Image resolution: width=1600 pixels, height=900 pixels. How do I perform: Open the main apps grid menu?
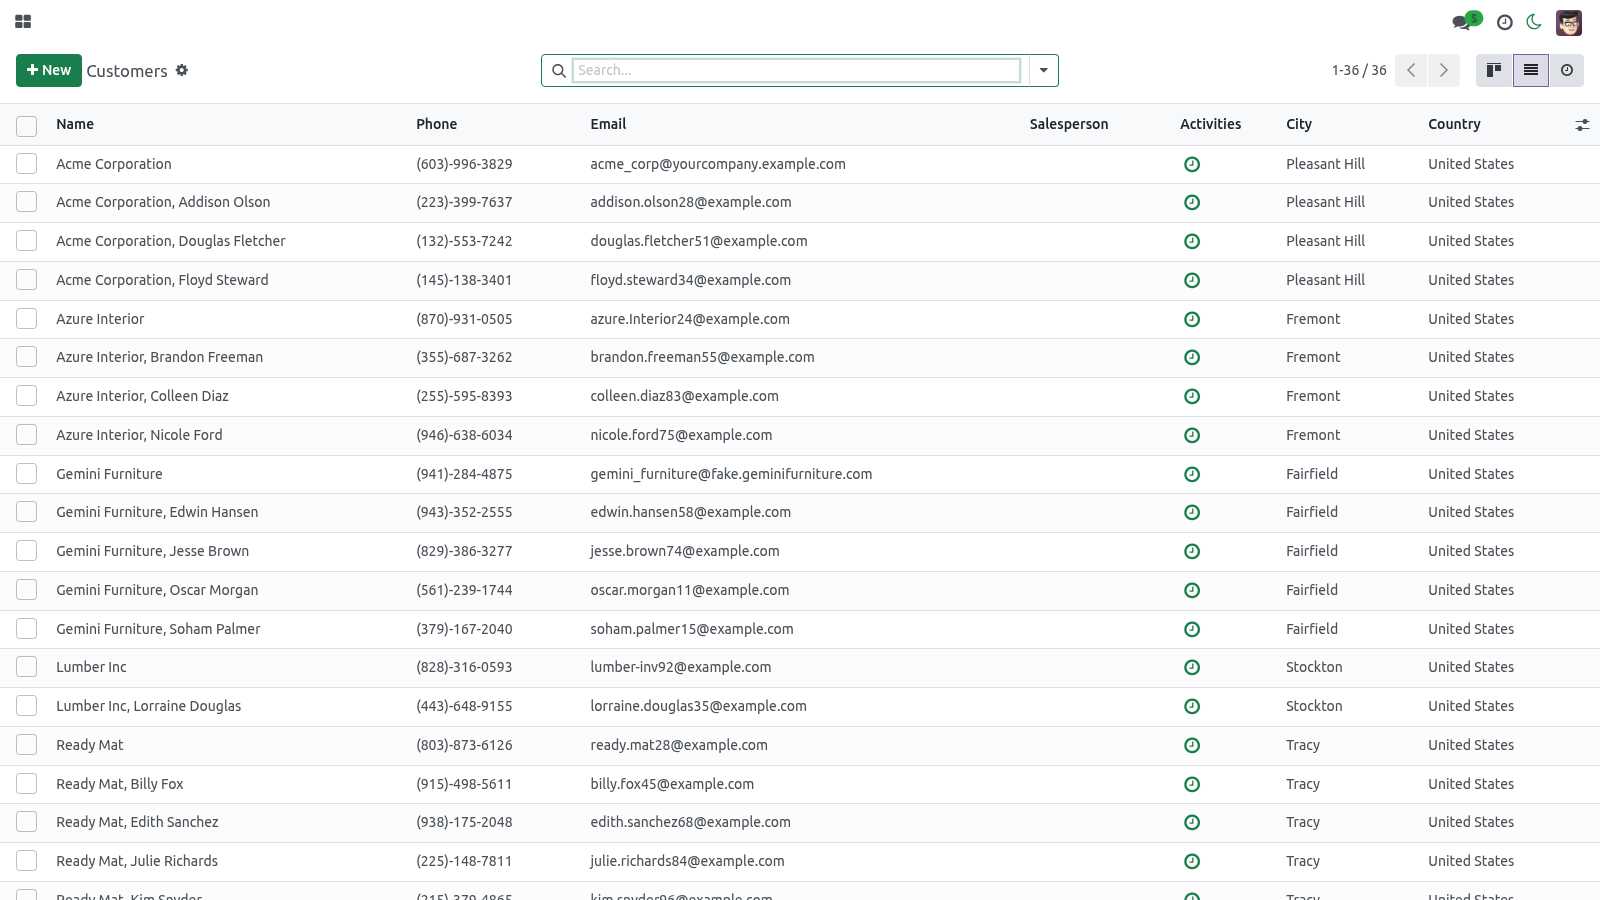(x=23, y=21)
